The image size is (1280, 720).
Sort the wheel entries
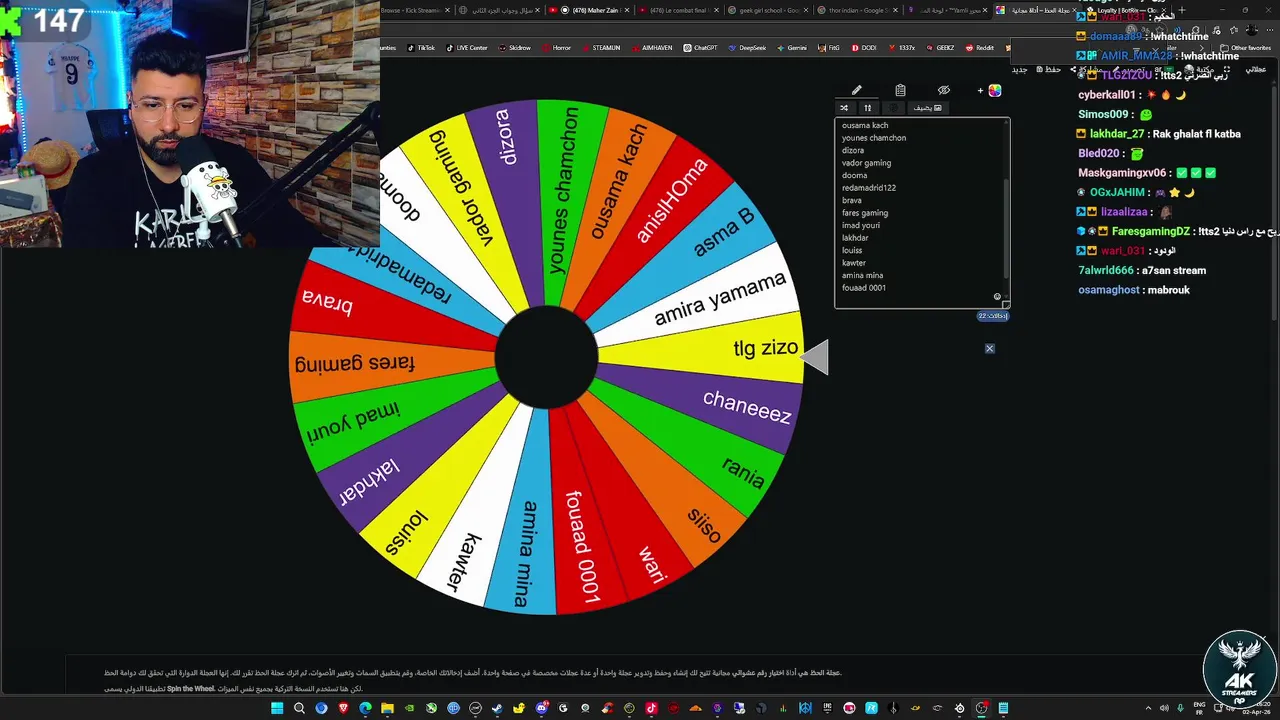click(868, 108)
